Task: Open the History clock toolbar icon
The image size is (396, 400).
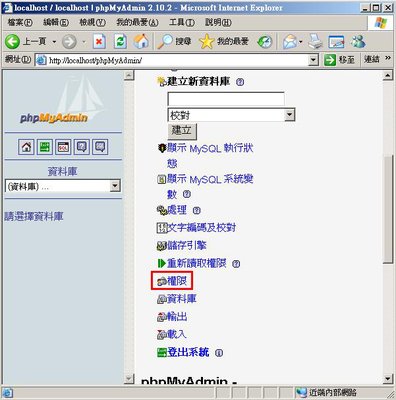Action: pyautogui.click(x=265, y=42)
